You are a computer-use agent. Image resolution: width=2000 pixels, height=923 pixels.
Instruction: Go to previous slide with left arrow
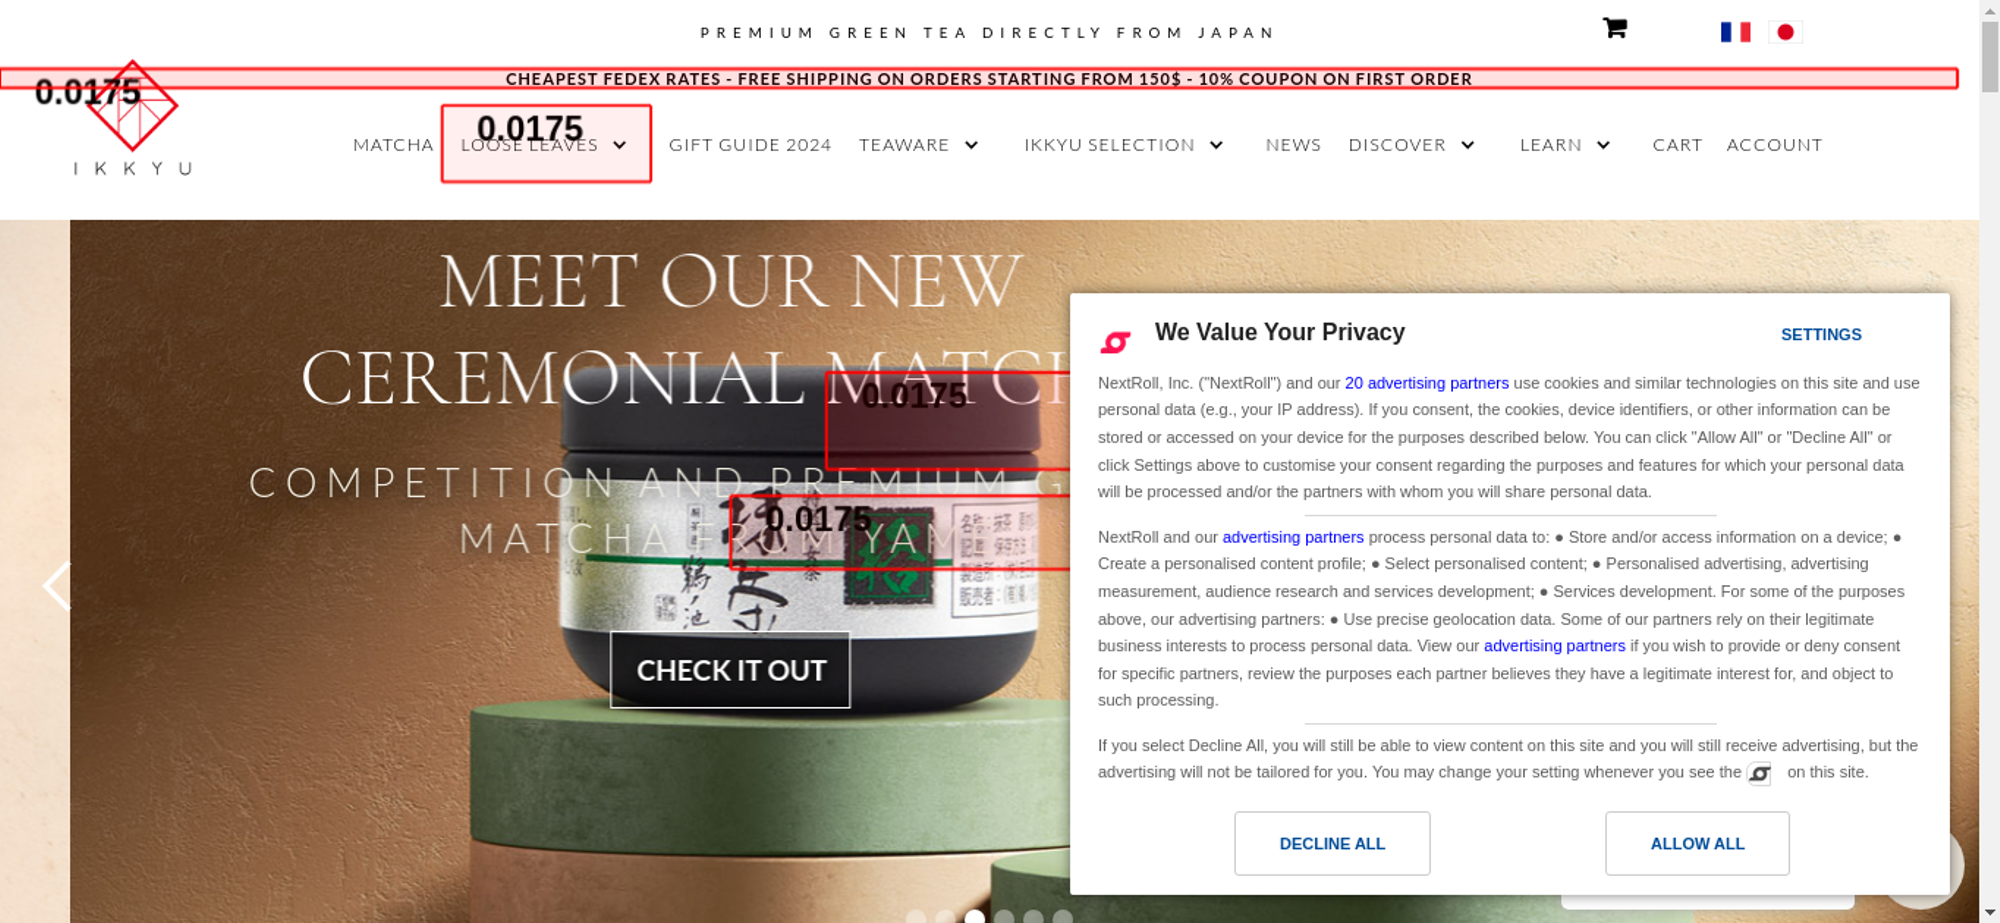pyautogui.click(x=57, y=586)
